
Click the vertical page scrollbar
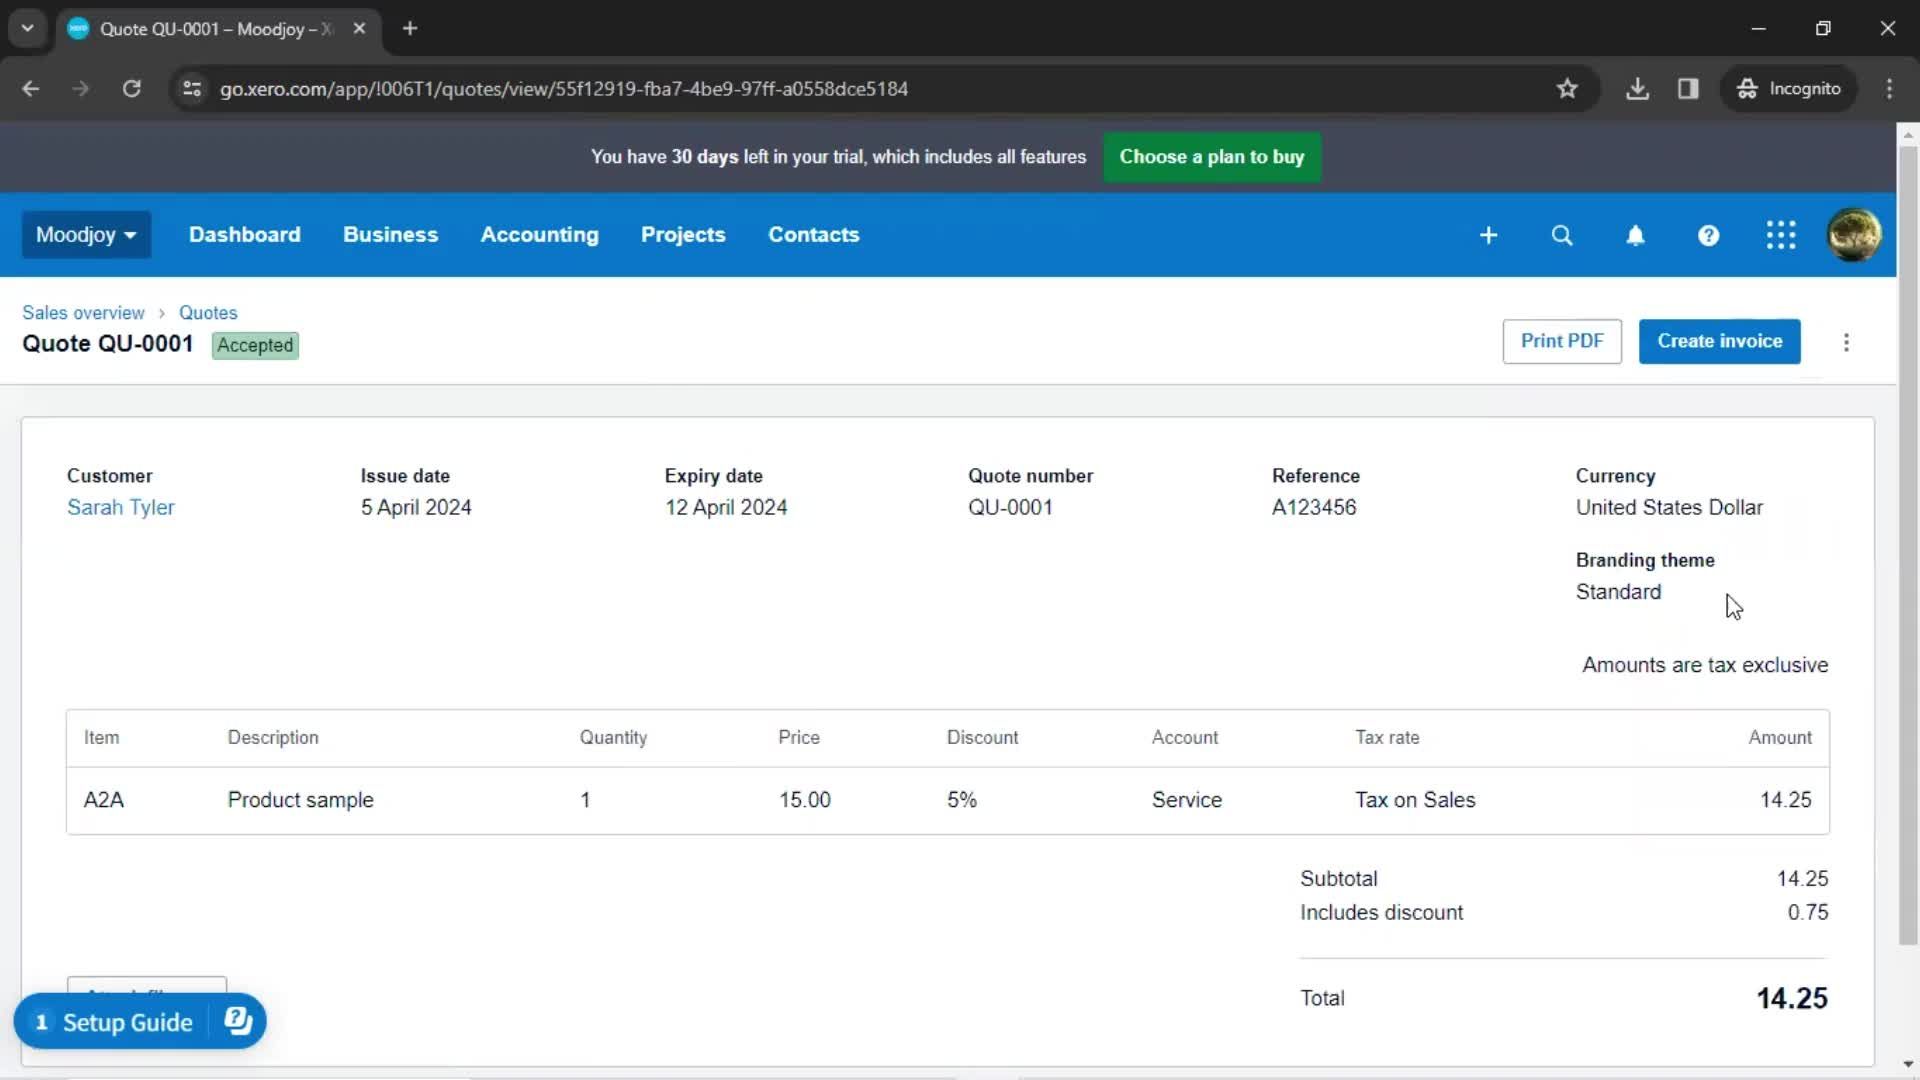pyautogui.click(x=1908, y=545)
